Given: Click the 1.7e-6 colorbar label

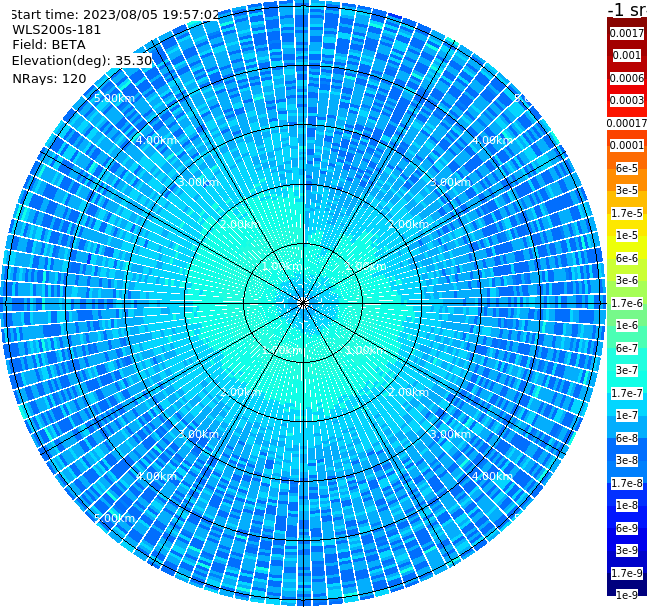Looking at the screenshot, I should 627,303.
